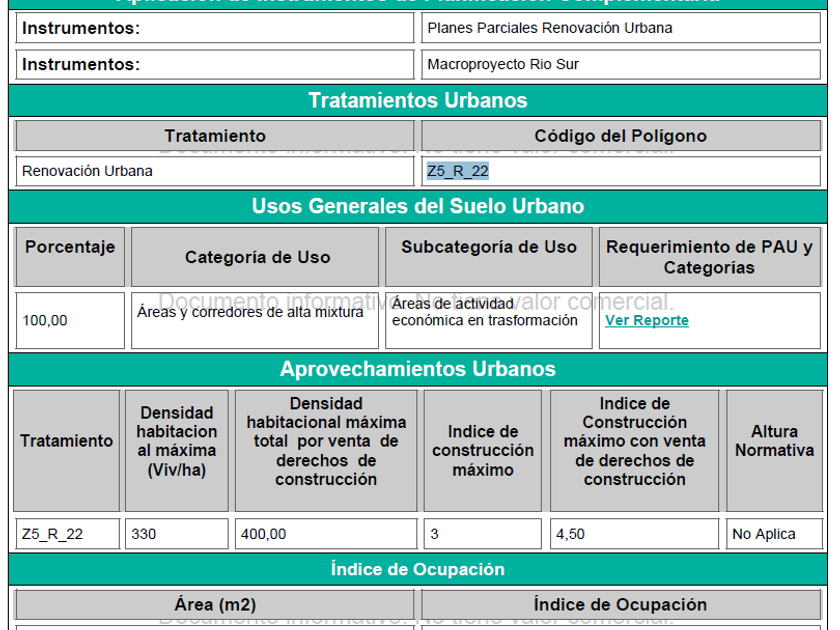Click Z5_R_22 in the Aprovechamientos row
This screenshot has width=840, height=630.
pyautogui.click(x=67, y=534)
